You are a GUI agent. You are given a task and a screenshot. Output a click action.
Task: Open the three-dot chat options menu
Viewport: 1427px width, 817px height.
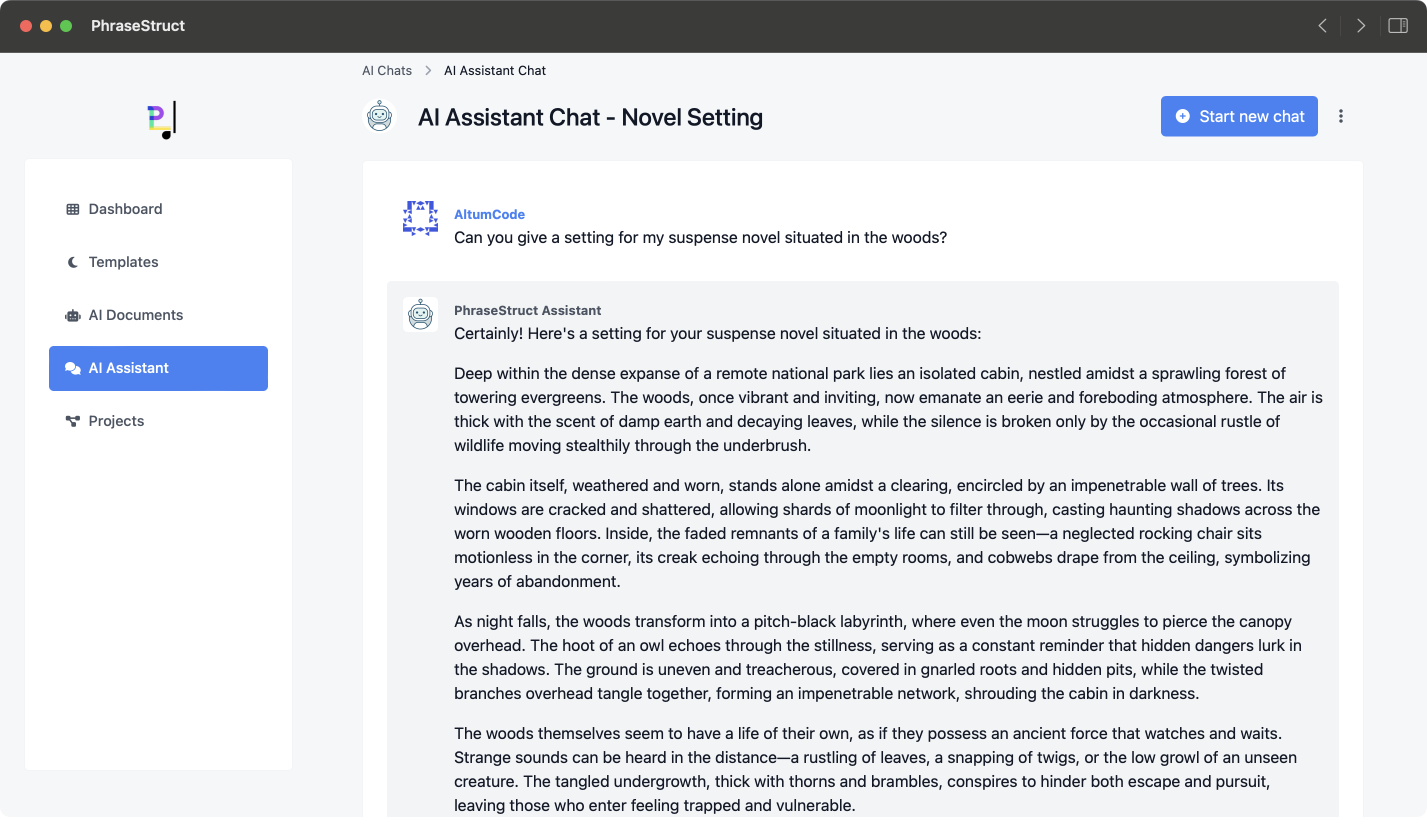click(x=1341, y=116)
